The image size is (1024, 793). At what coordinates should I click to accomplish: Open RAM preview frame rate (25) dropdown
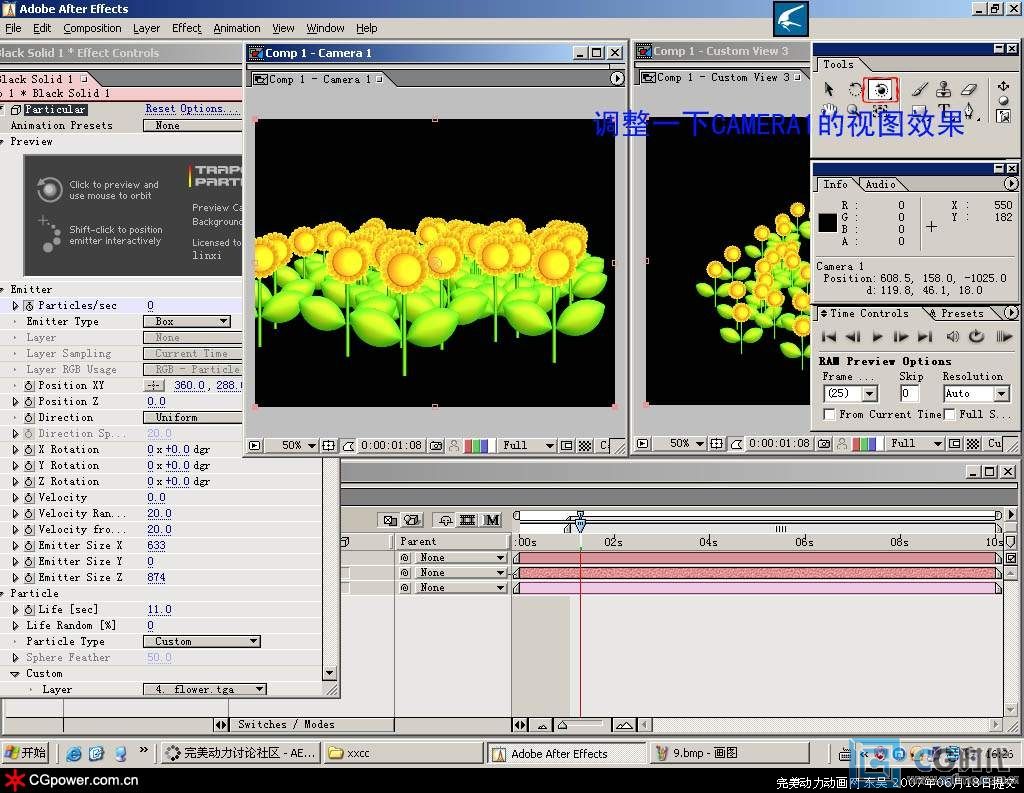pos(851,393)
